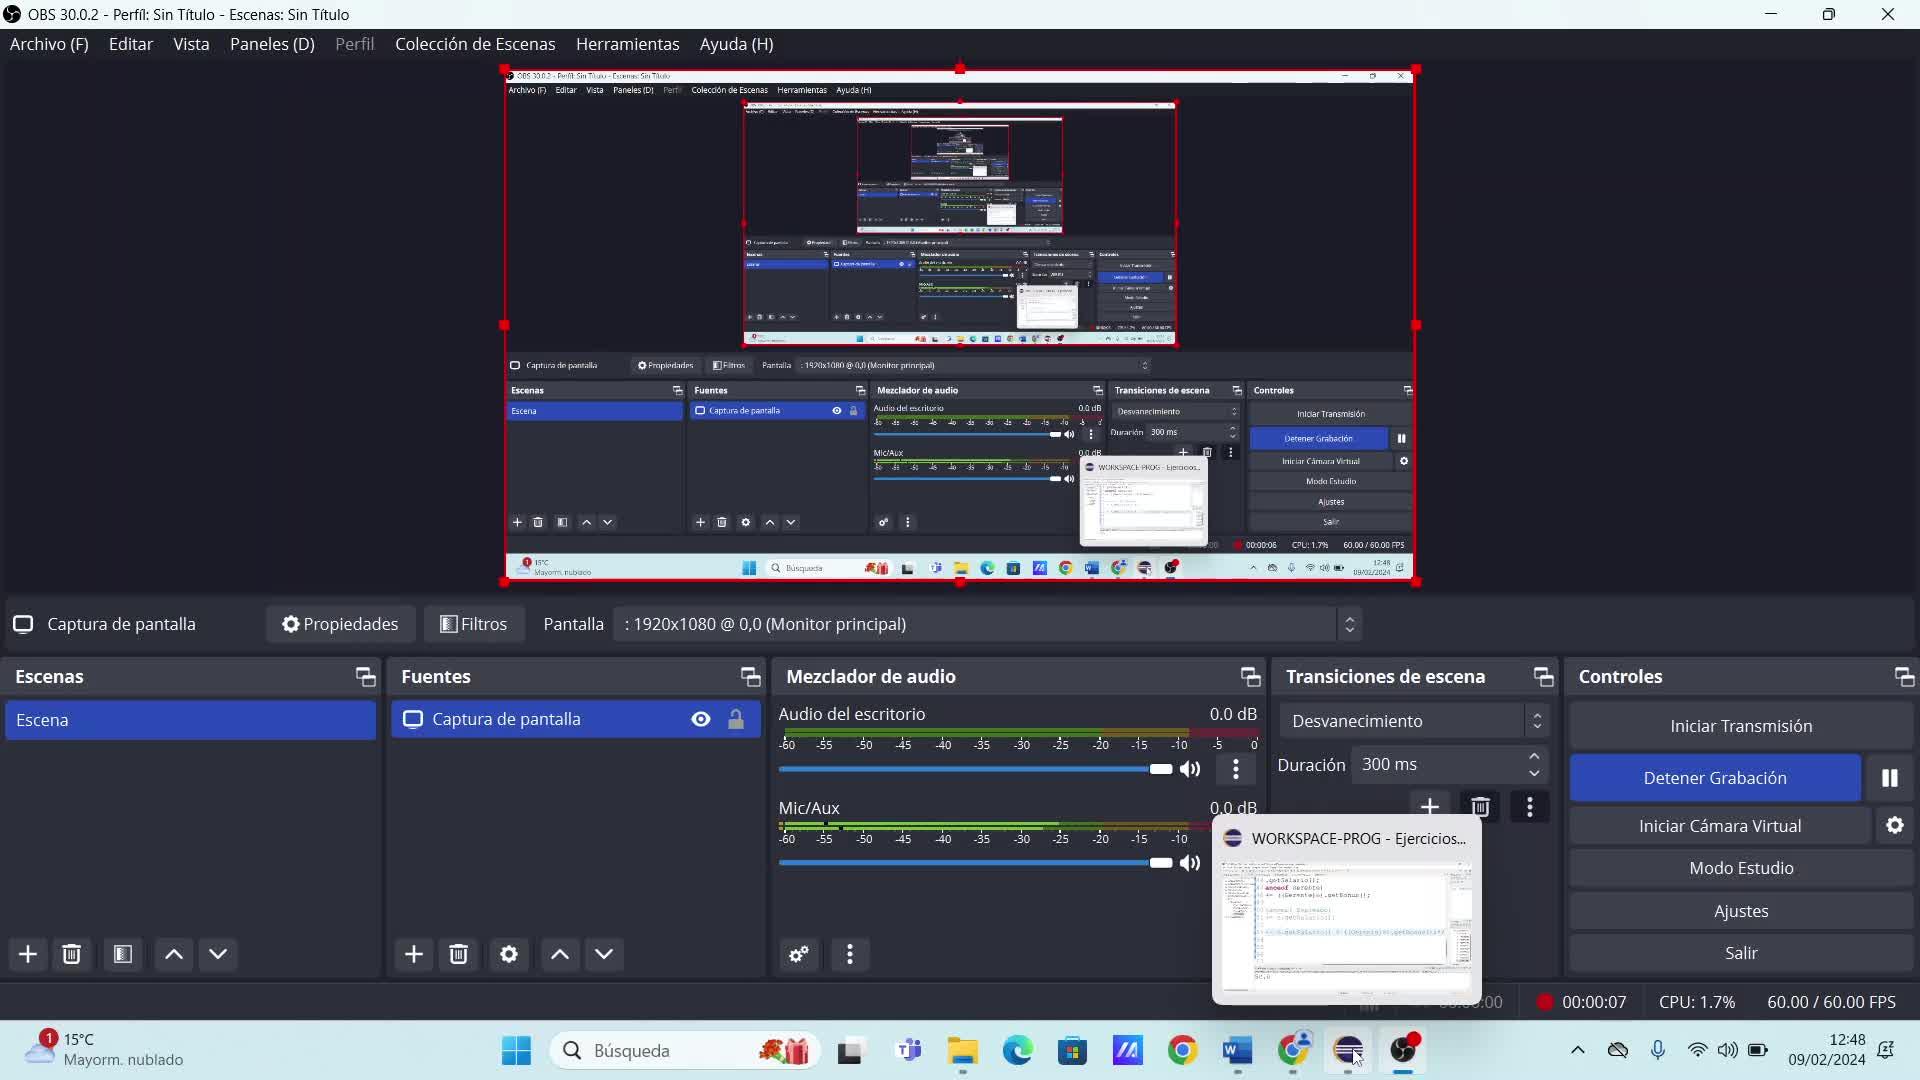Hide Captura de pantalla with eye icon
This screenshot has width=1920, height=1080.
point(701,719)
